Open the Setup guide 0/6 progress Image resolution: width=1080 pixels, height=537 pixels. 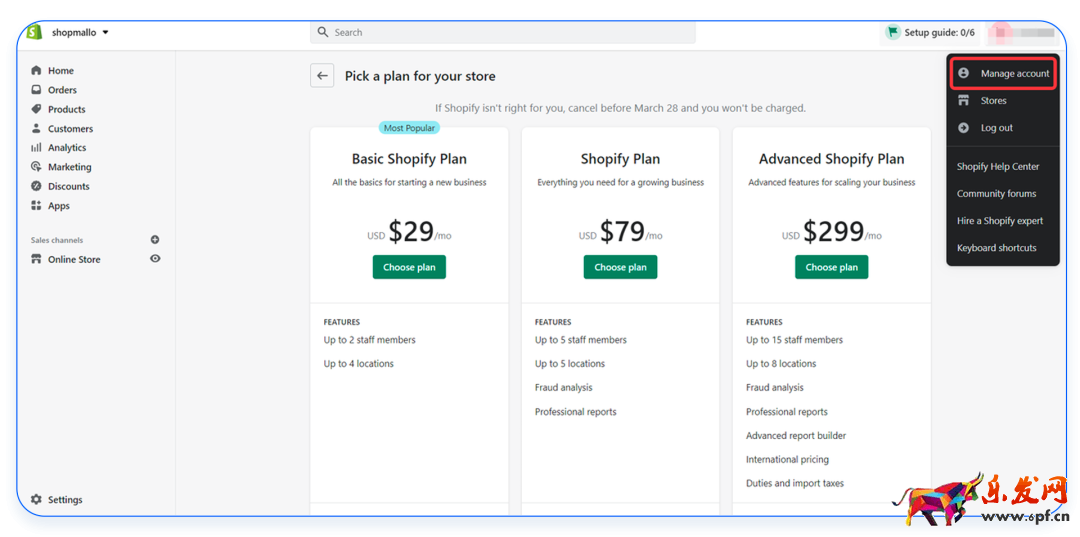click(930, 33)
